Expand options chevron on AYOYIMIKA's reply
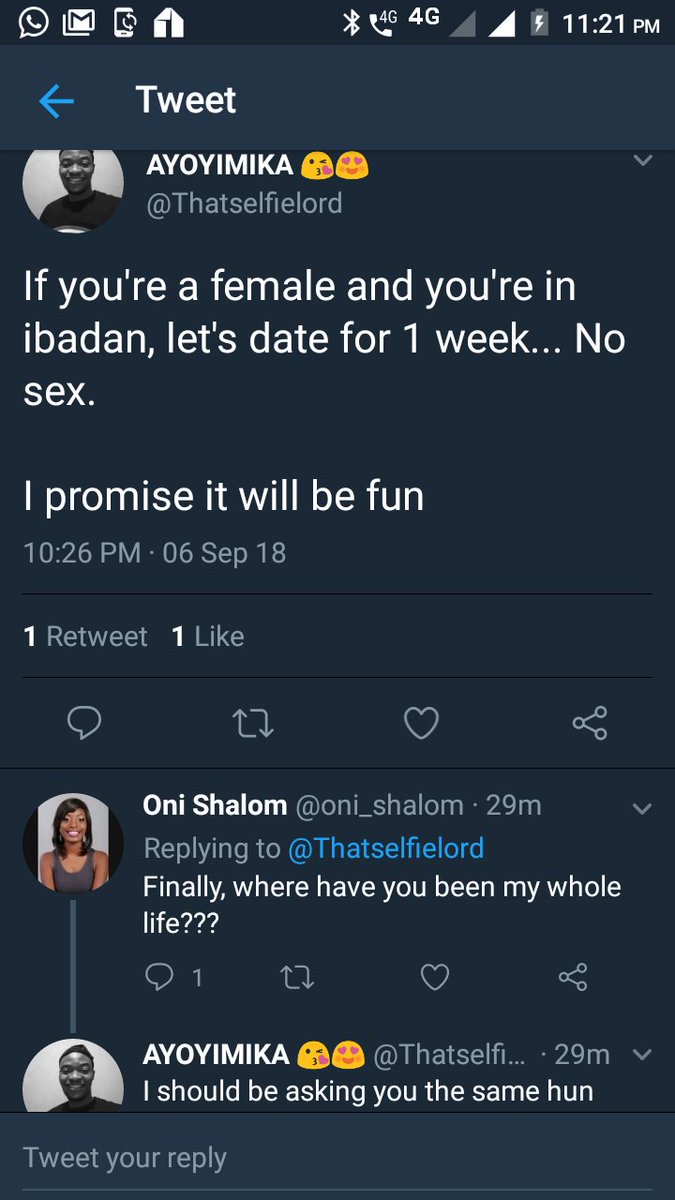 [642, 1054]
